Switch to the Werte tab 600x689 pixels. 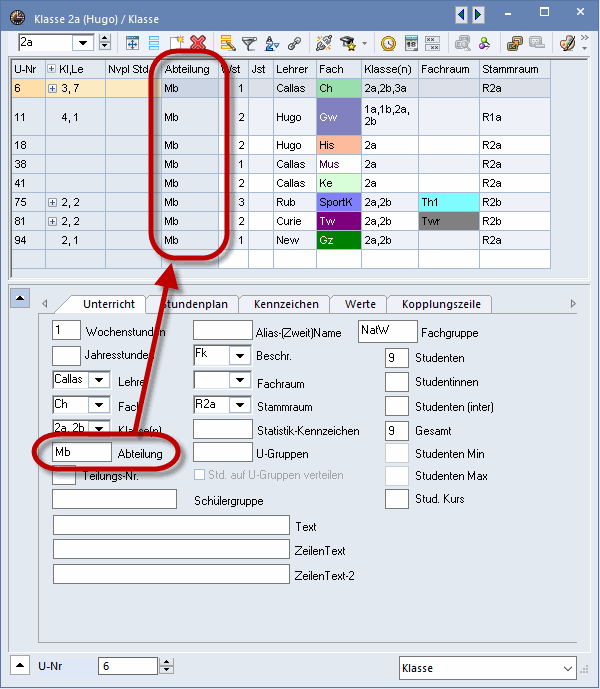coord(360,304)
